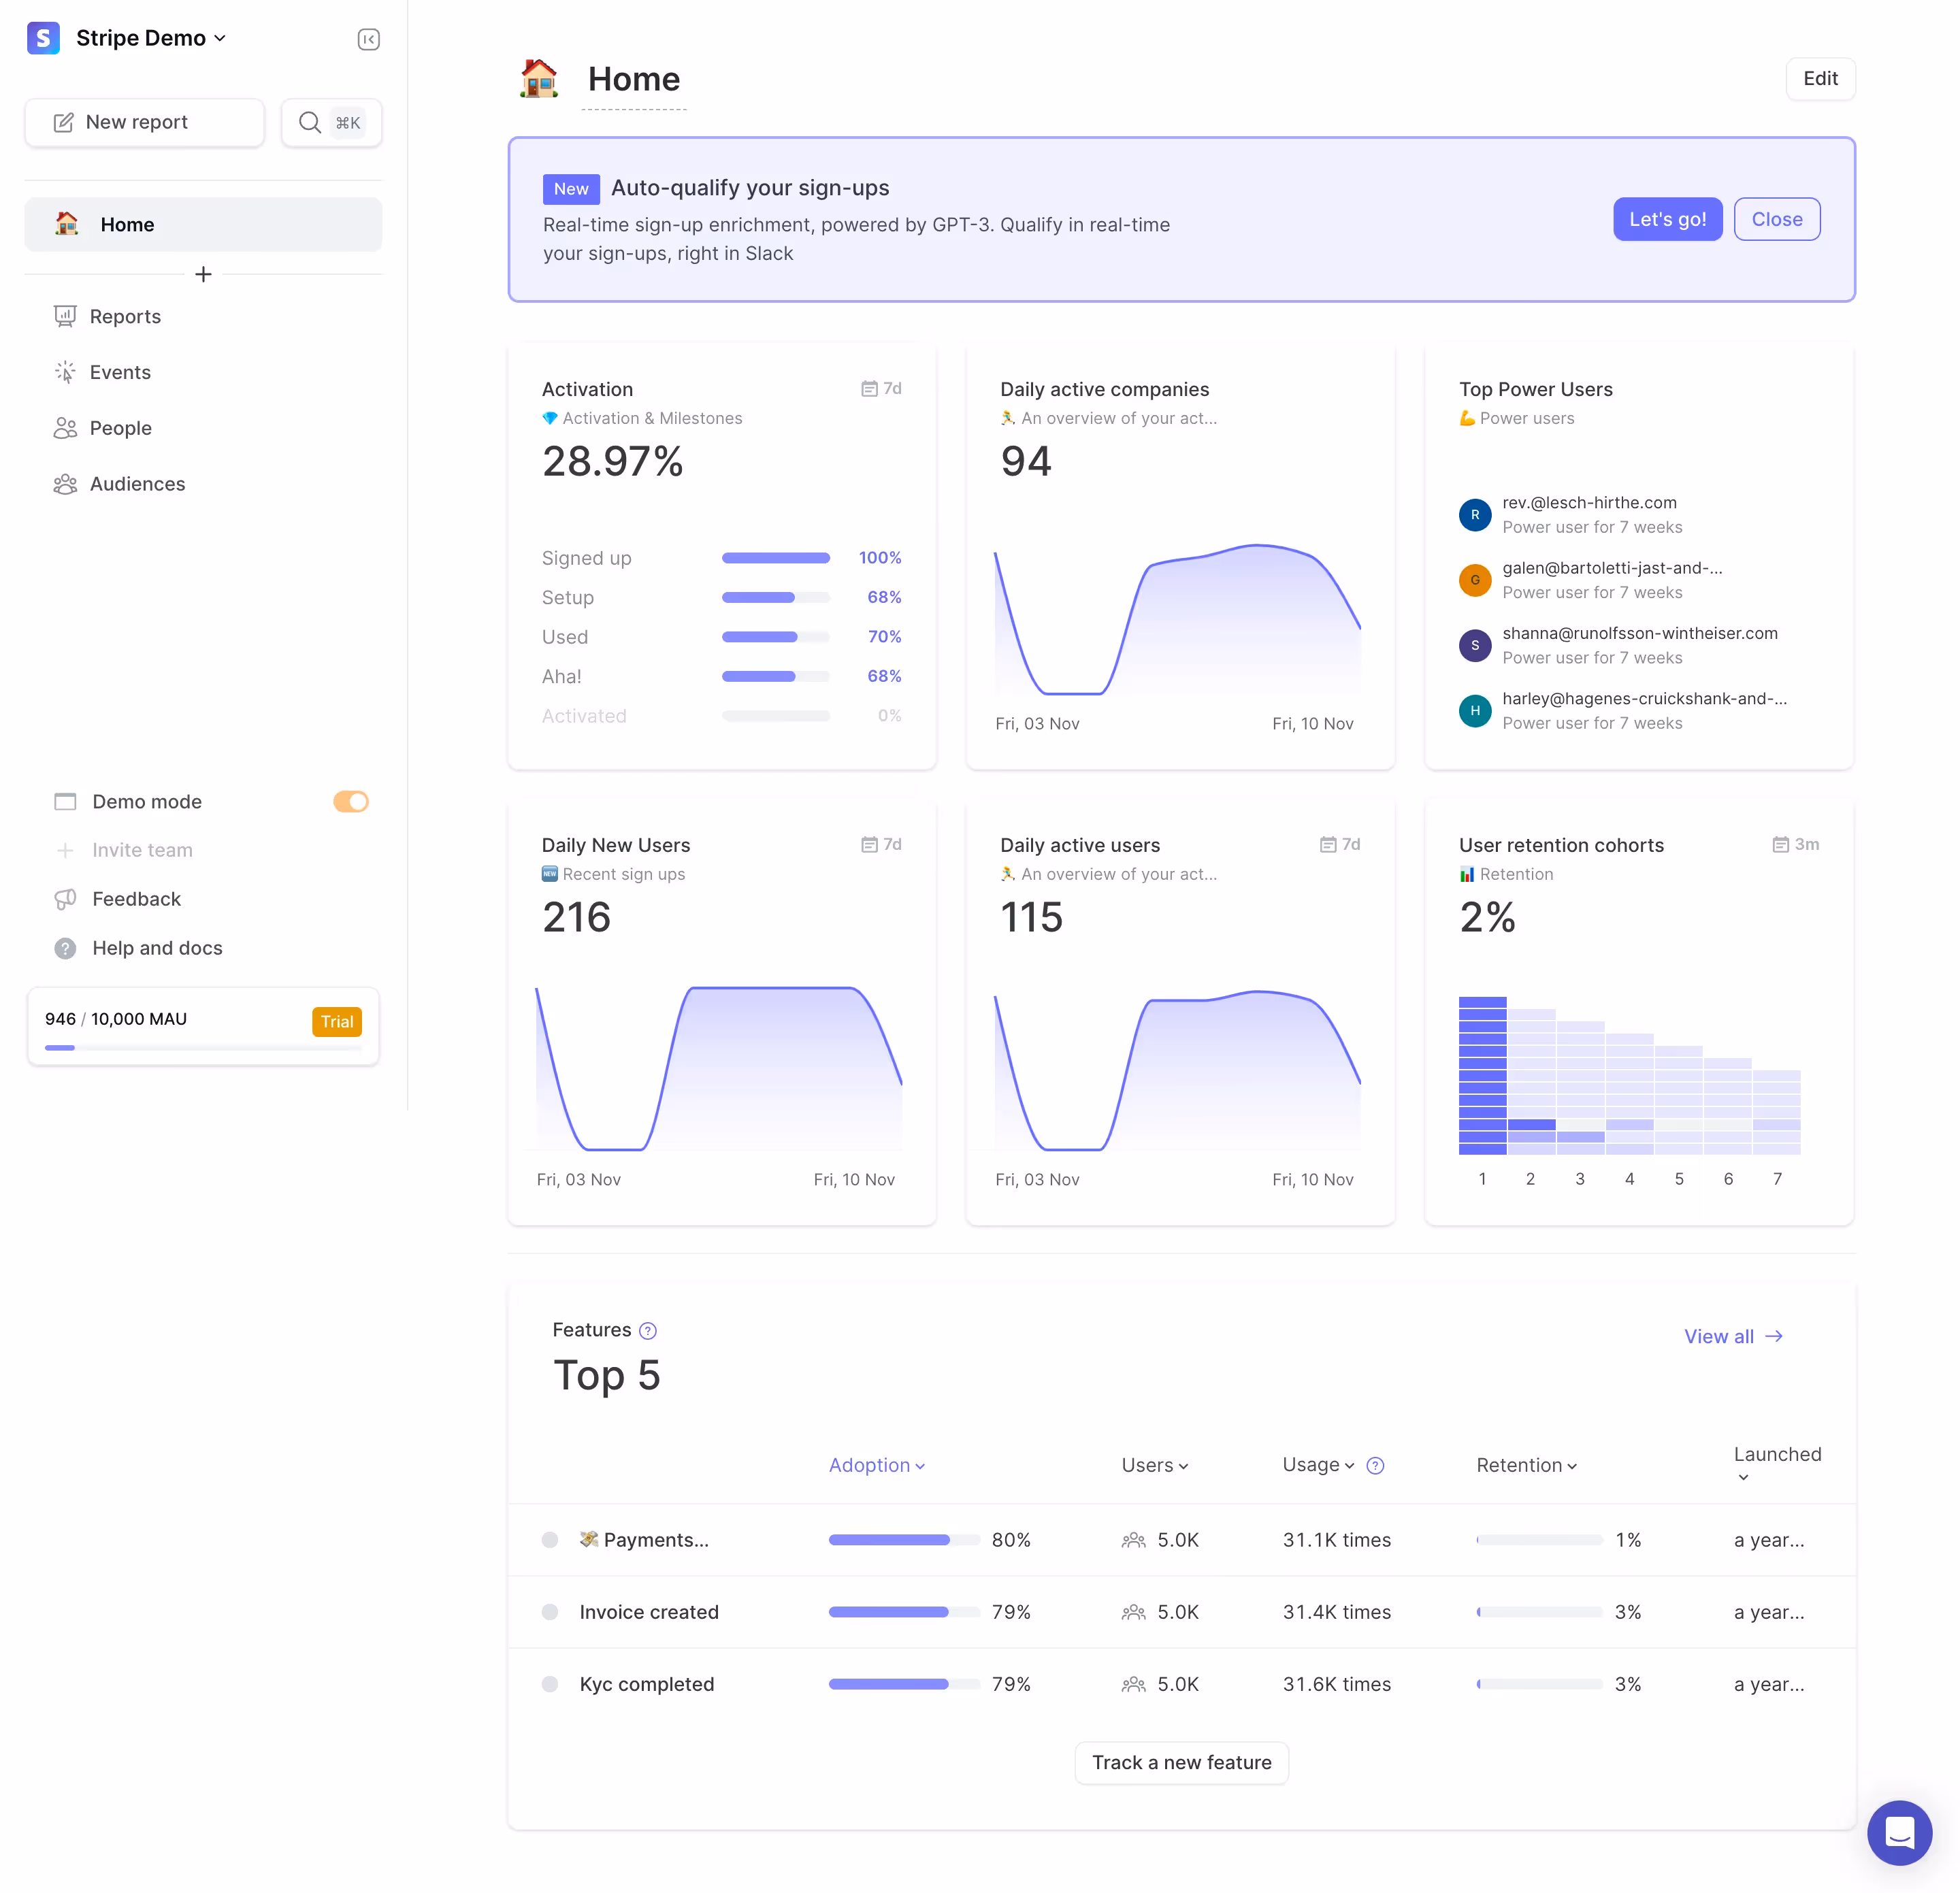Select the circle next to Invoice created

(x=550, y=1611)
